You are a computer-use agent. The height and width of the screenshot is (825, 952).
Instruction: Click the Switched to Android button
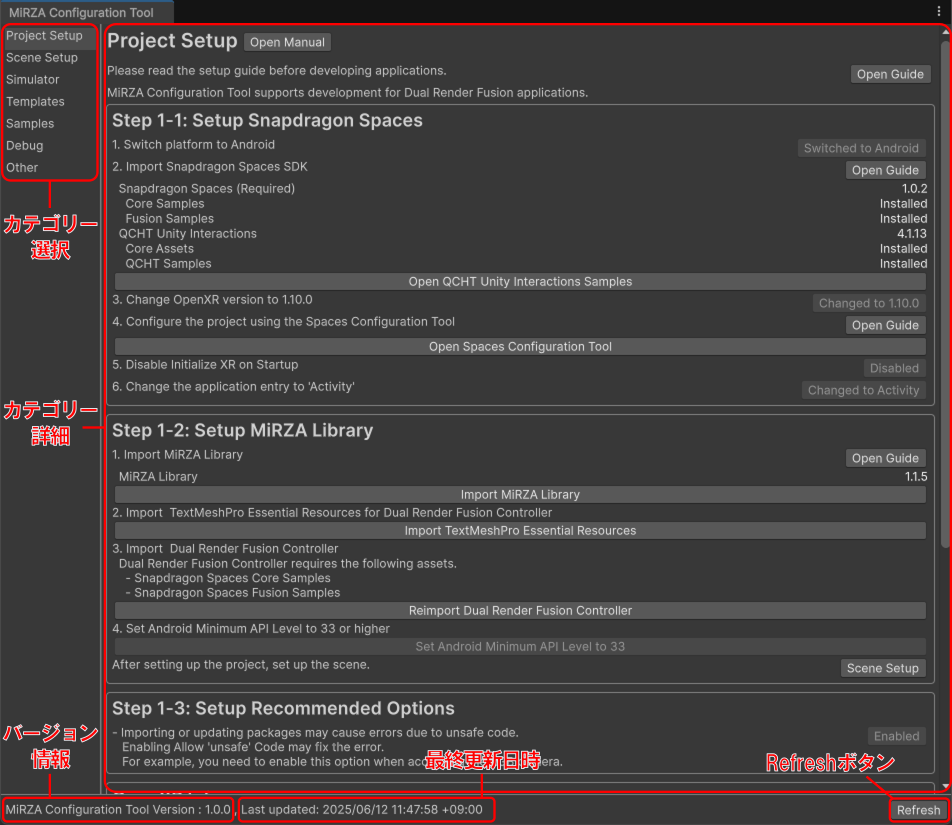[x=861, y=148]
